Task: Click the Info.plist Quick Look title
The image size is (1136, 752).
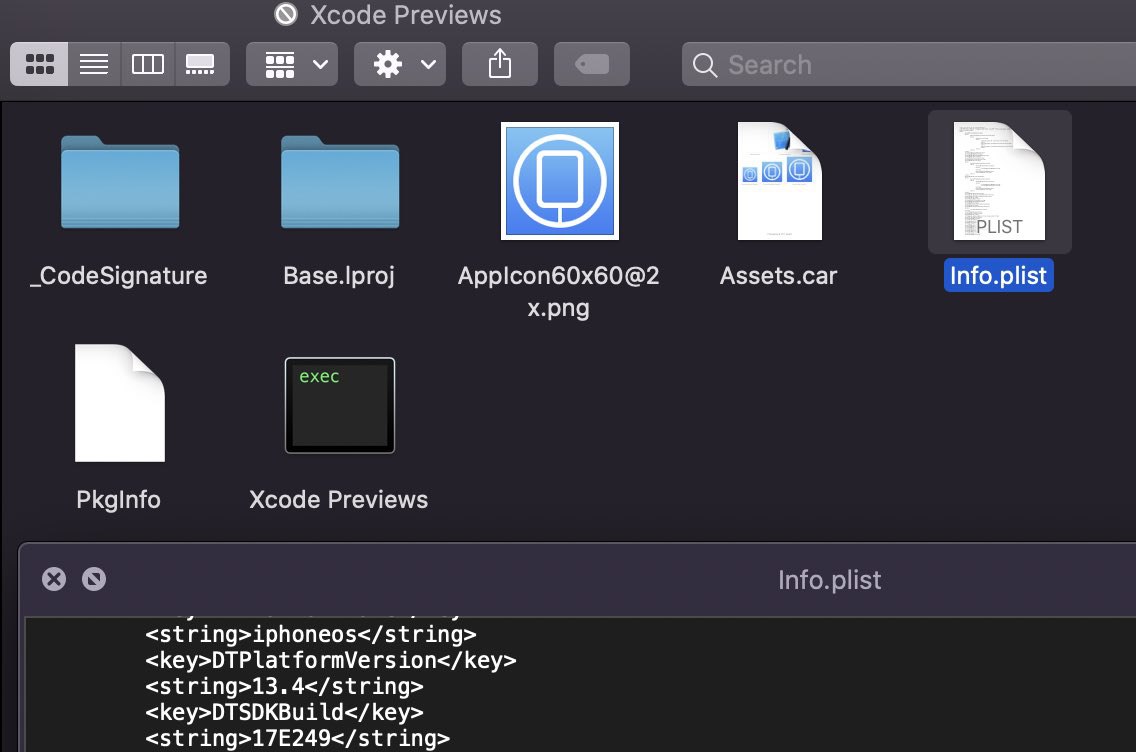Action: click(830, 580)
